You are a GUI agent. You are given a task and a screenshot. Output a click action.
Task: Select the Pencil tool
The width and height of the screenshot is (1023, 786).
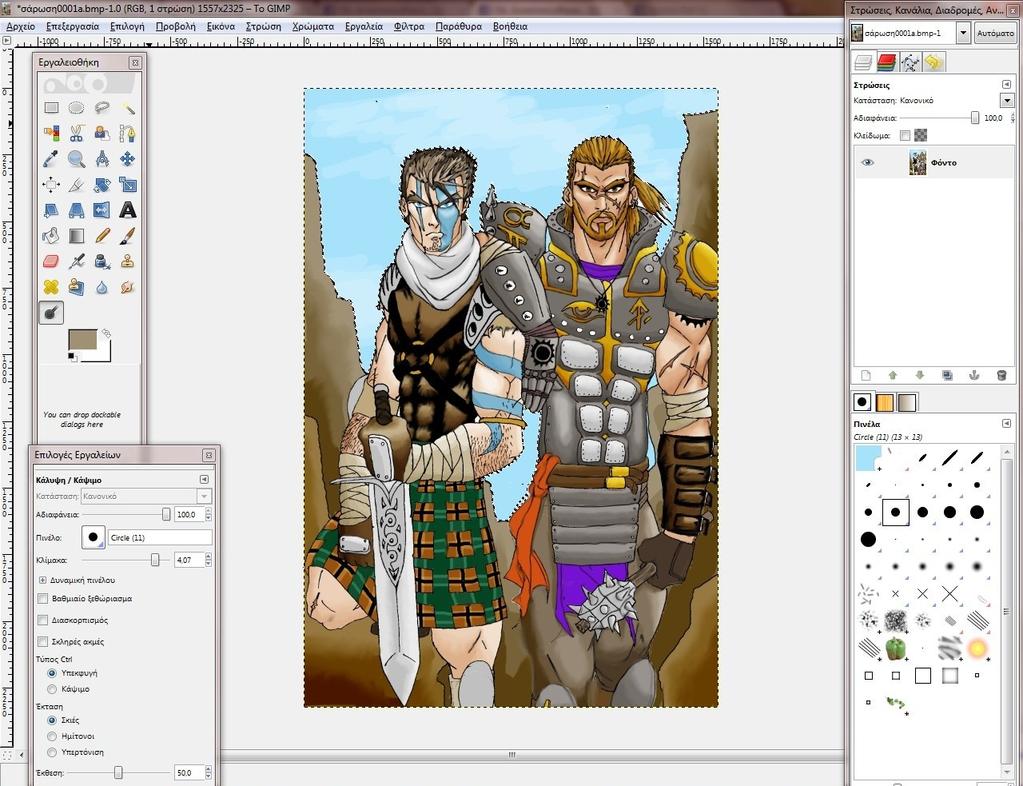[102, 235]
